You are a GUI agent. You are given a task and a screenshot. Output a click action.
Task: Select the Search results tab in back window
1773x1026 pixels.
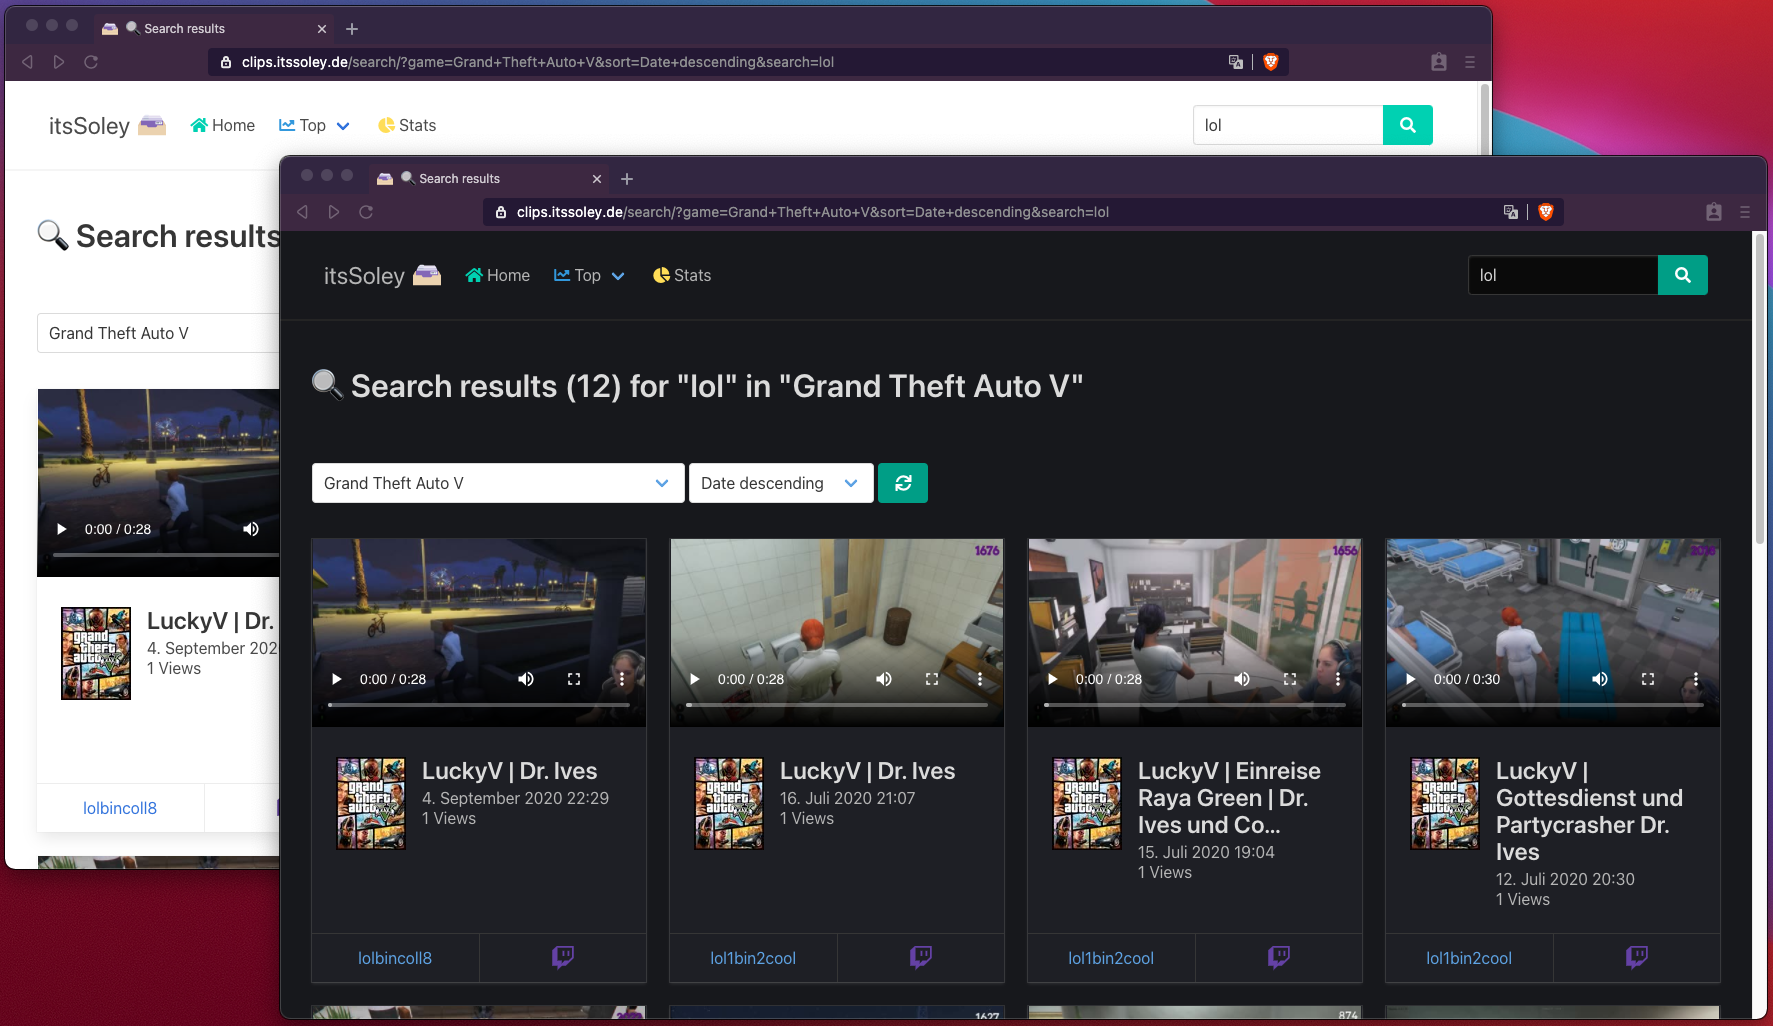click(x=214, y=29)
